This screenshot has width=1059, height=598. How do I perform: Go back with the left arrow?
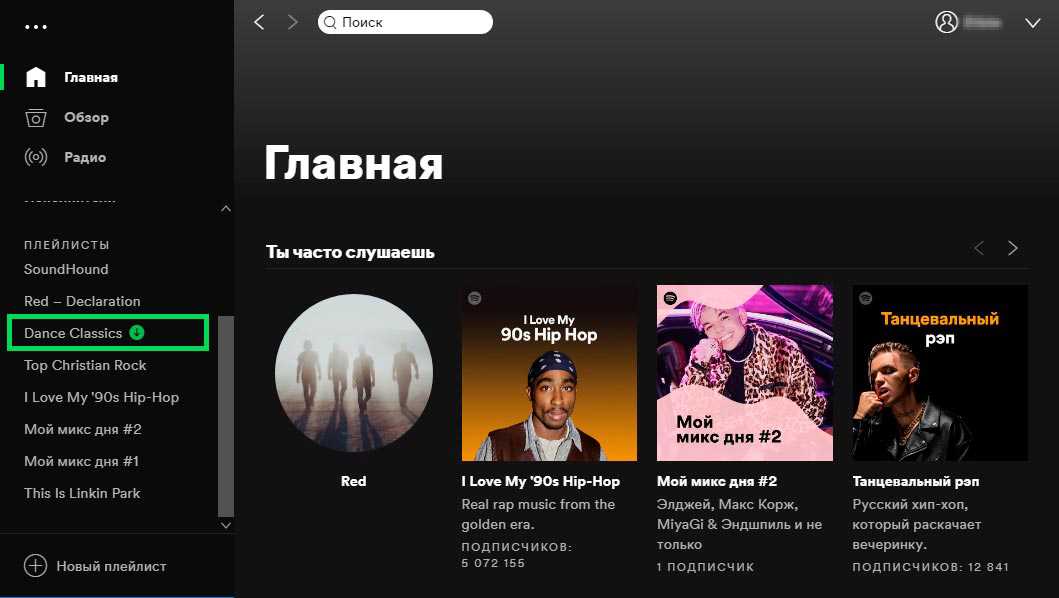point(259,22)
